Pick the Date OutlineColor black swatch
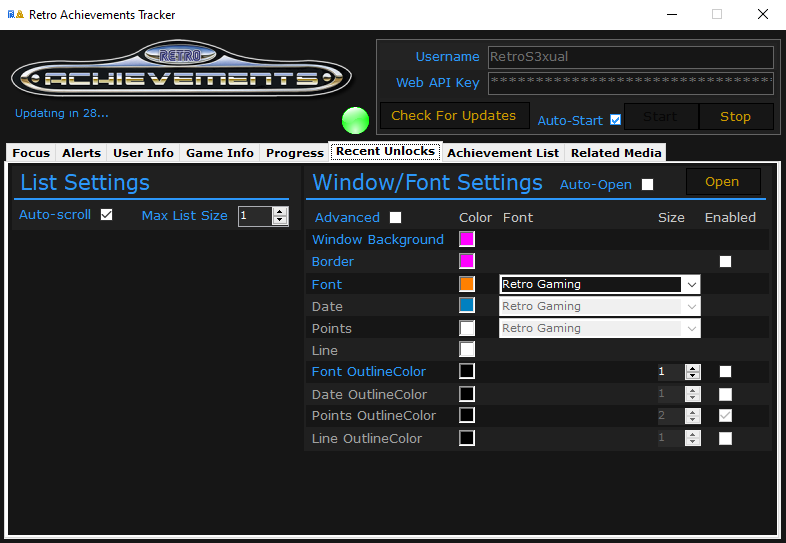This screenshot has height=543, width=786. pos(467,394)
